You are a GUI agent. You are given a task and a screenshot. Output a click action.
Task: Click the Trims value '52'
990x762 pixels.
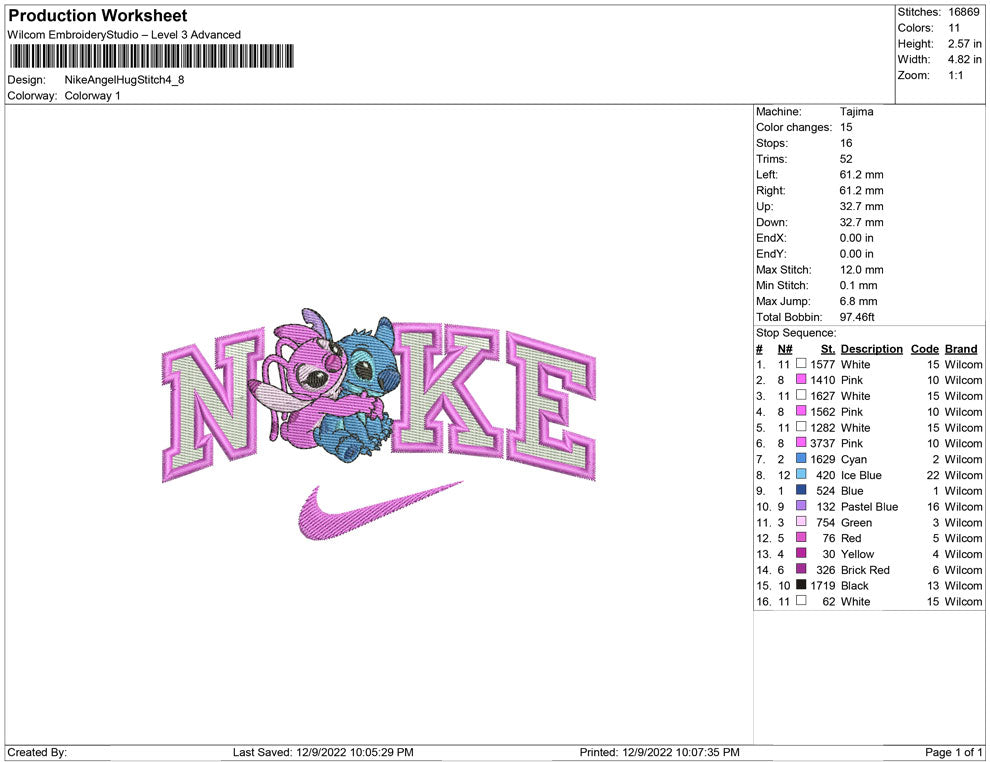(x=846, y=159)
